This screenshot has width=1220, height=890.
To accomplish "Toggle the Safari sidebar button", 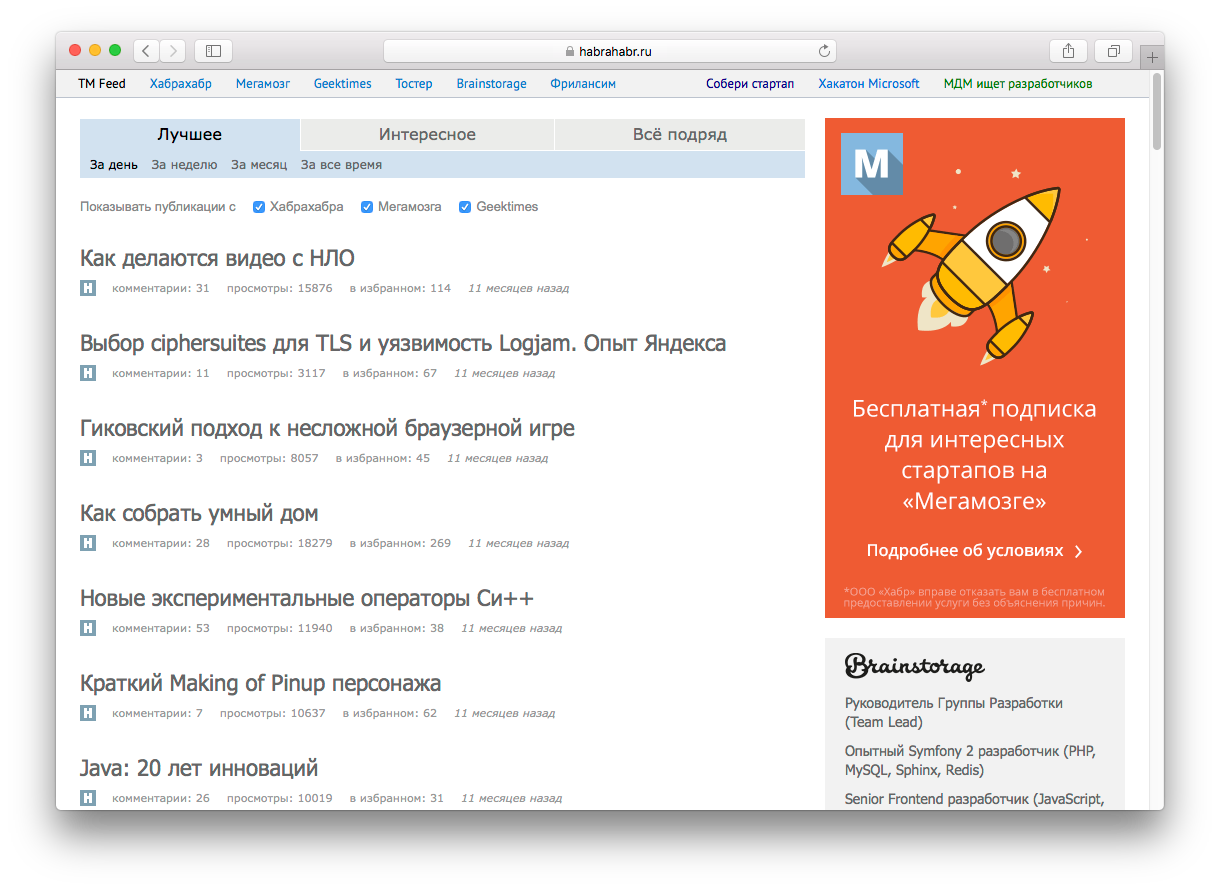I will click(213, 51).
